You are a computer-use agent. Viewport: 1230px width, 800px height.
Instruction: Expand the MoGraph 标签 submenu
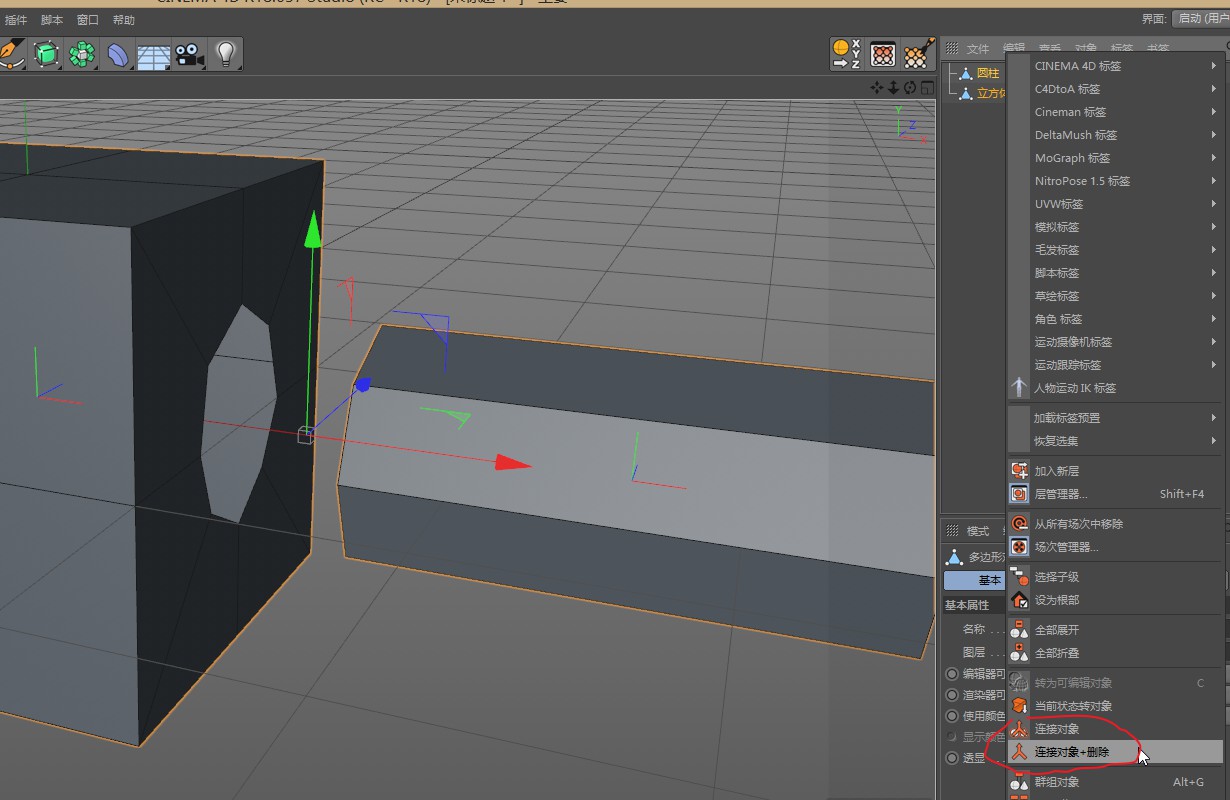tap(1116, 158)
